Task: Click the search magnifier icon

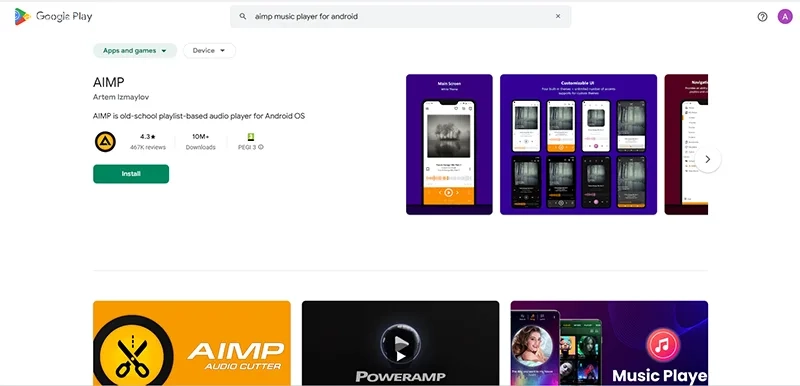Action: (x=243, y=16)
